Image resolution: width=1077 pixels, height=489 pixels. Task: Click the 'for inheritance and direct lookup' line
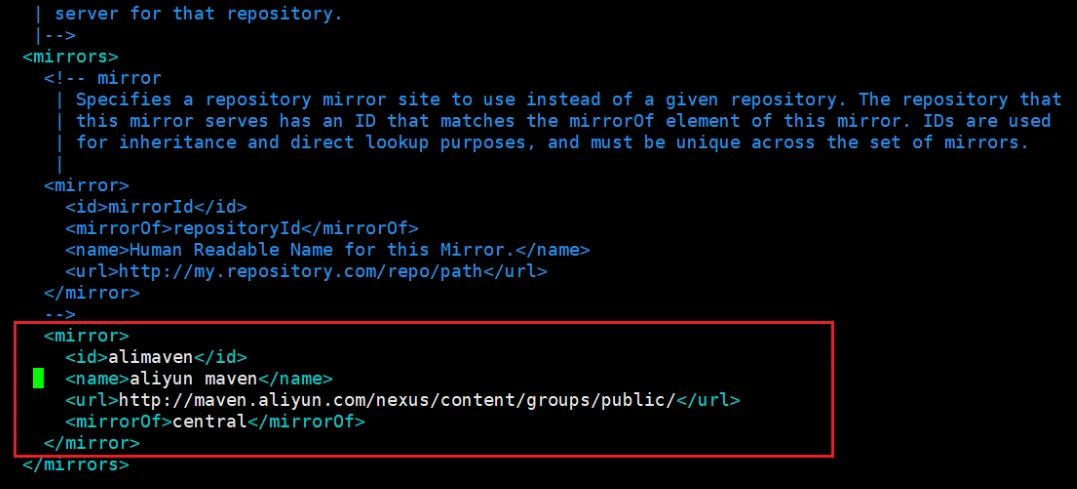tap(552, 142)
